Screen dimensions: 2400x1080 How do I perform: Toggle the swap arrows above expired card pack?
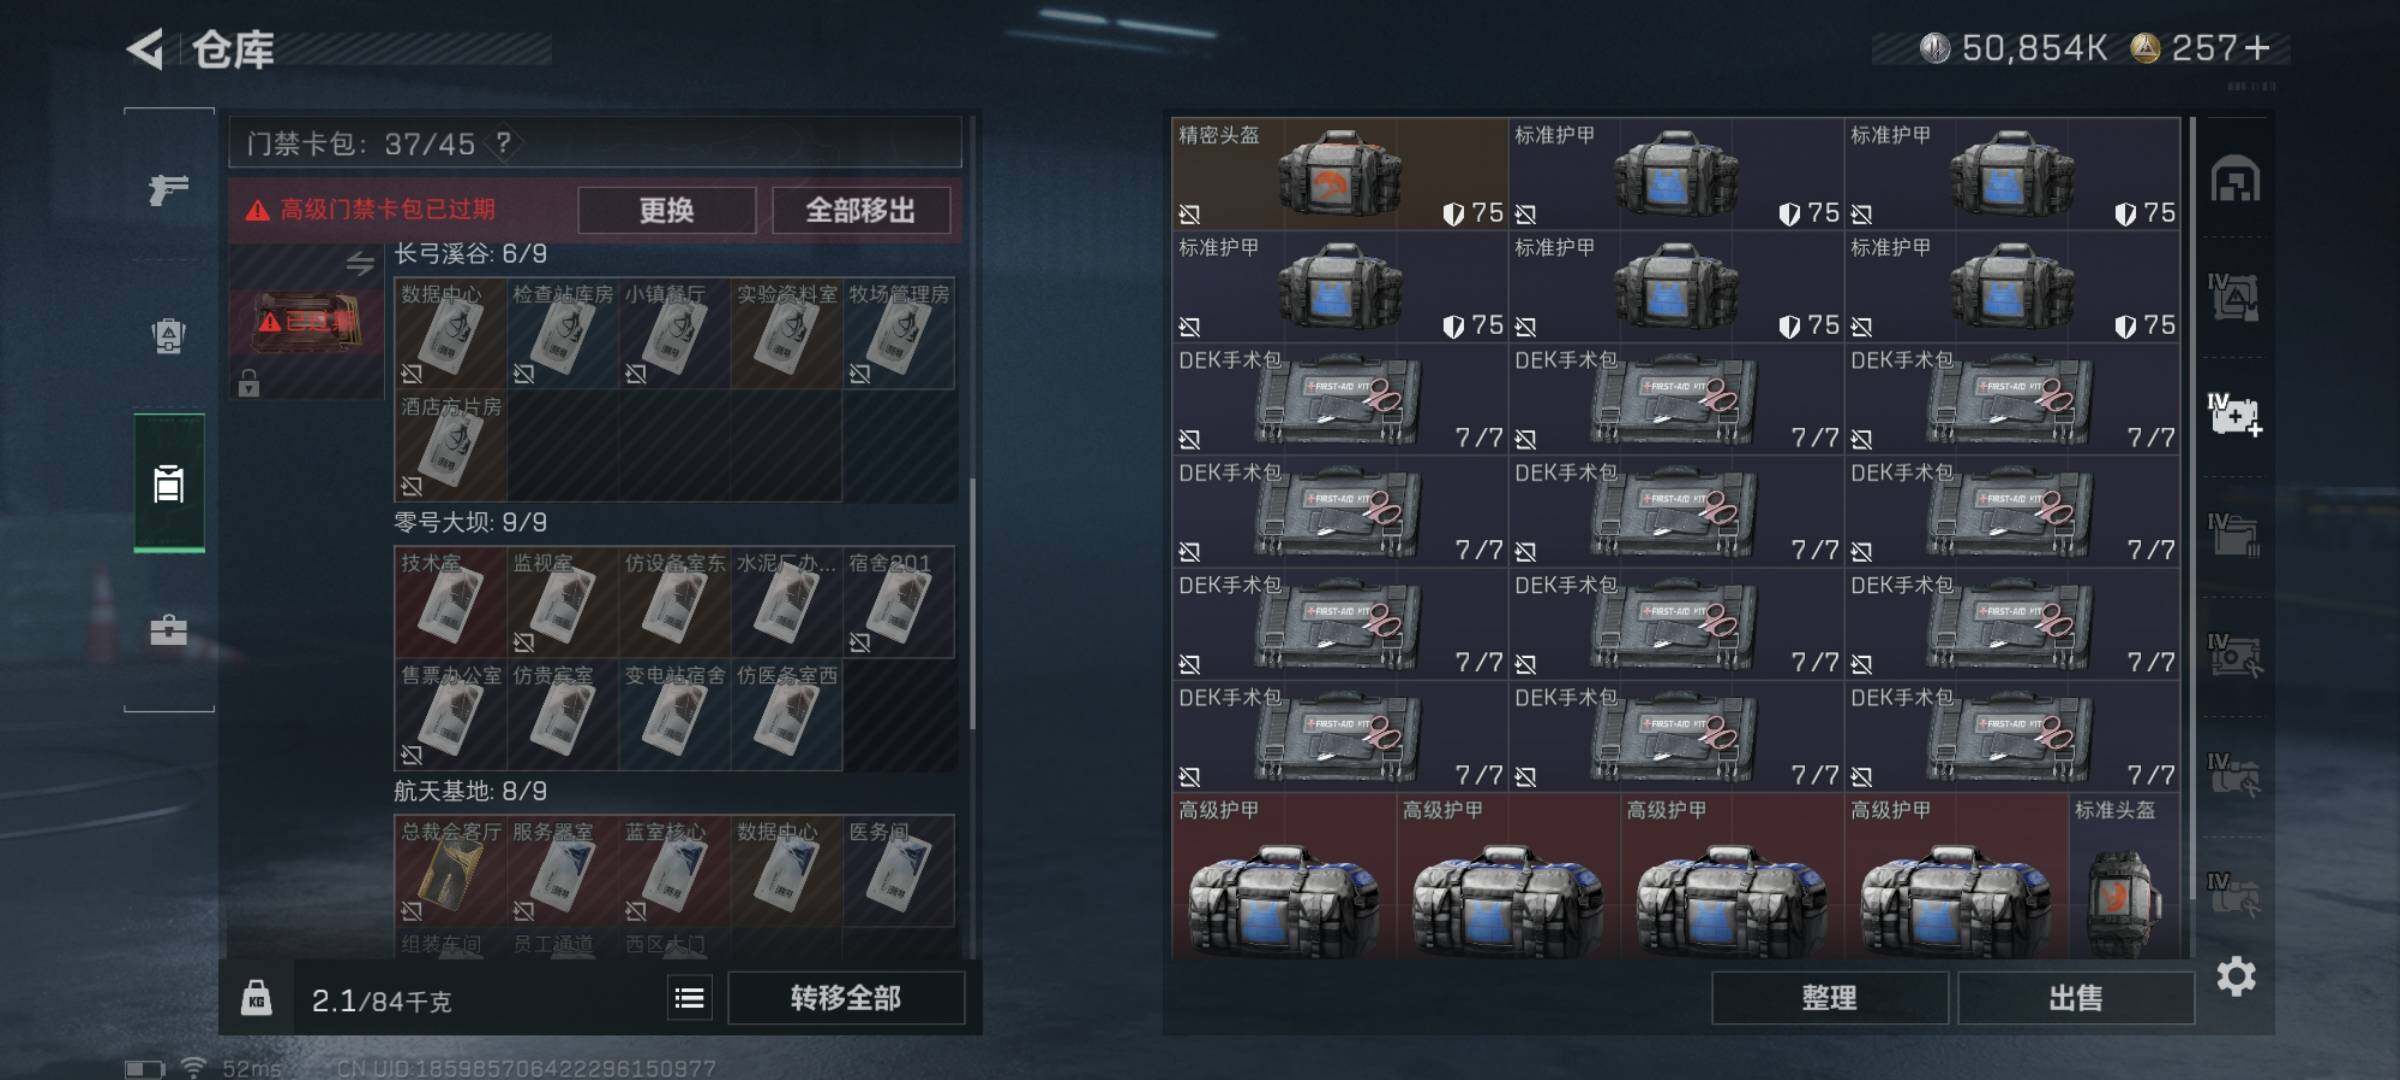click(360, 263)
